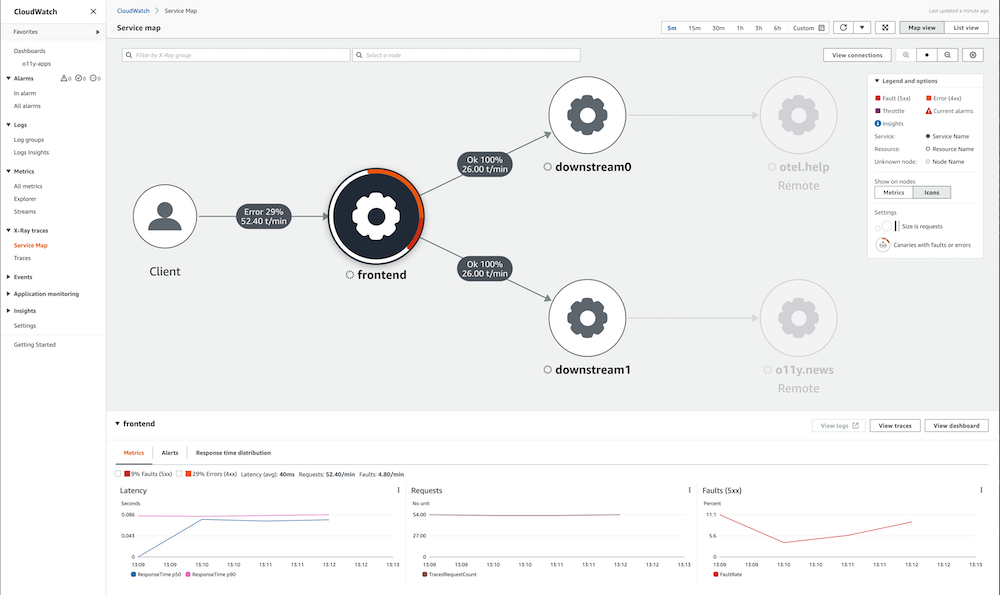Close the CloudWatch navigation sidebar
Viewport: 1000px width, 595px height.
point(93,11)
